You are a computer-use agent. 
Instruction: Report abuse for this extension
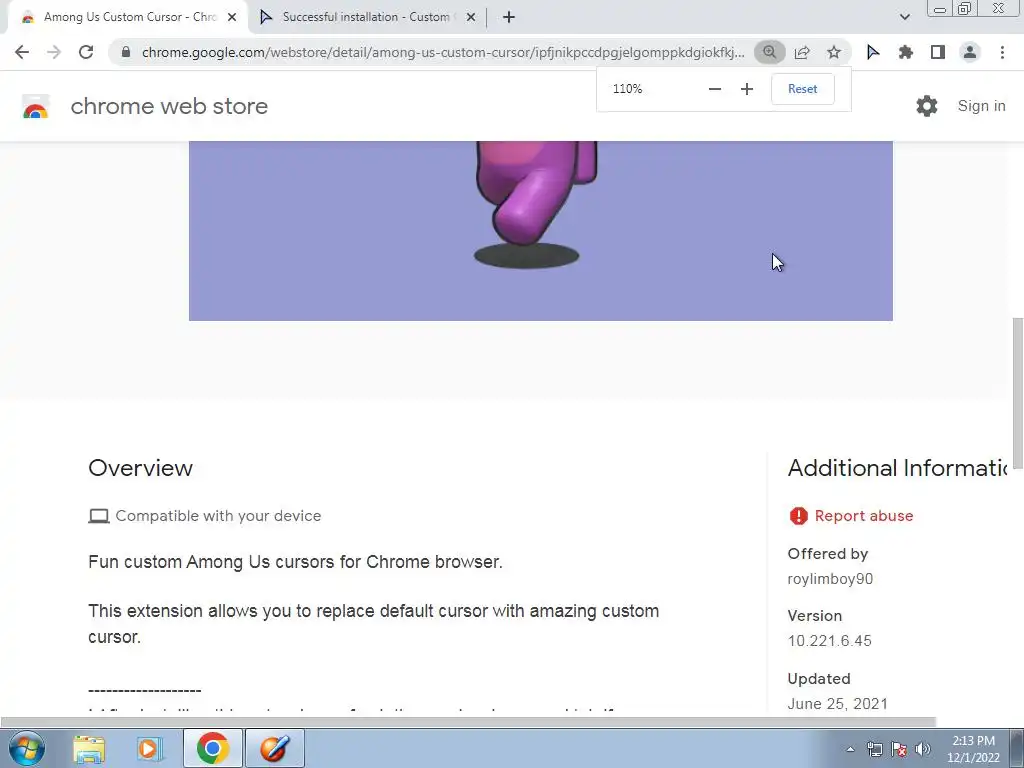tap(863, 516)
